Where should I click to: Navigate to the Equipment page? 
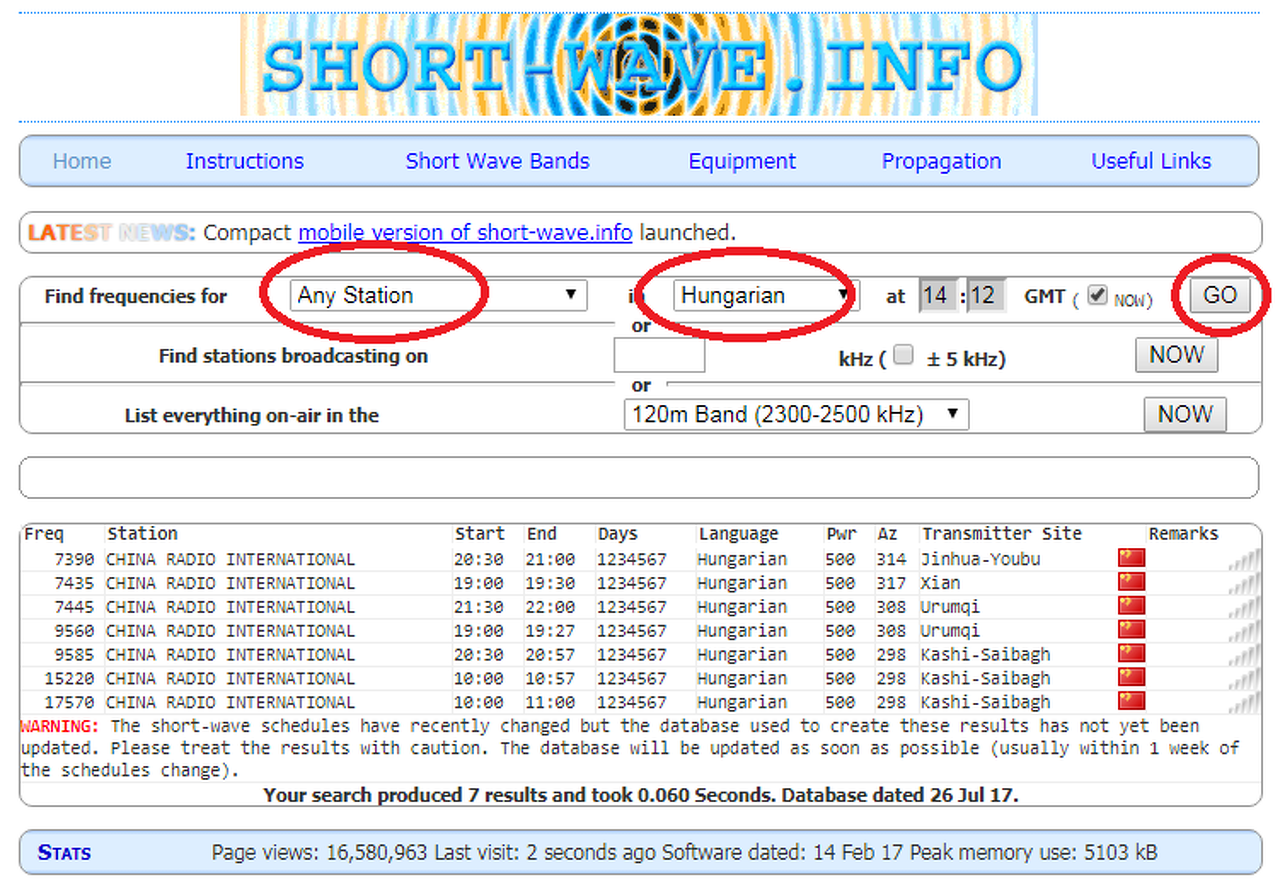click(742, 161)
